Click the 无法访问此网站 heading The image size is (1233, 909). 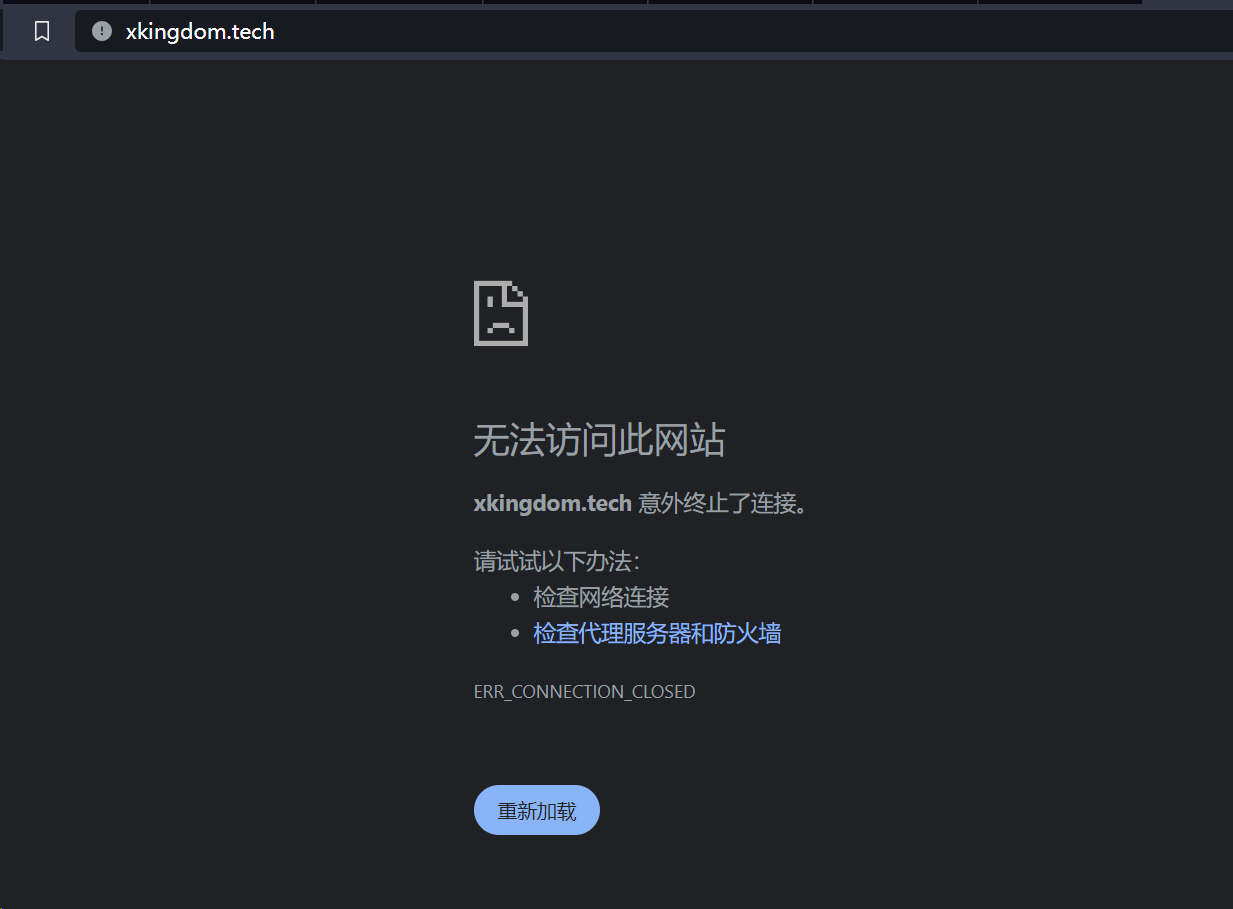[x=599, y=440]
